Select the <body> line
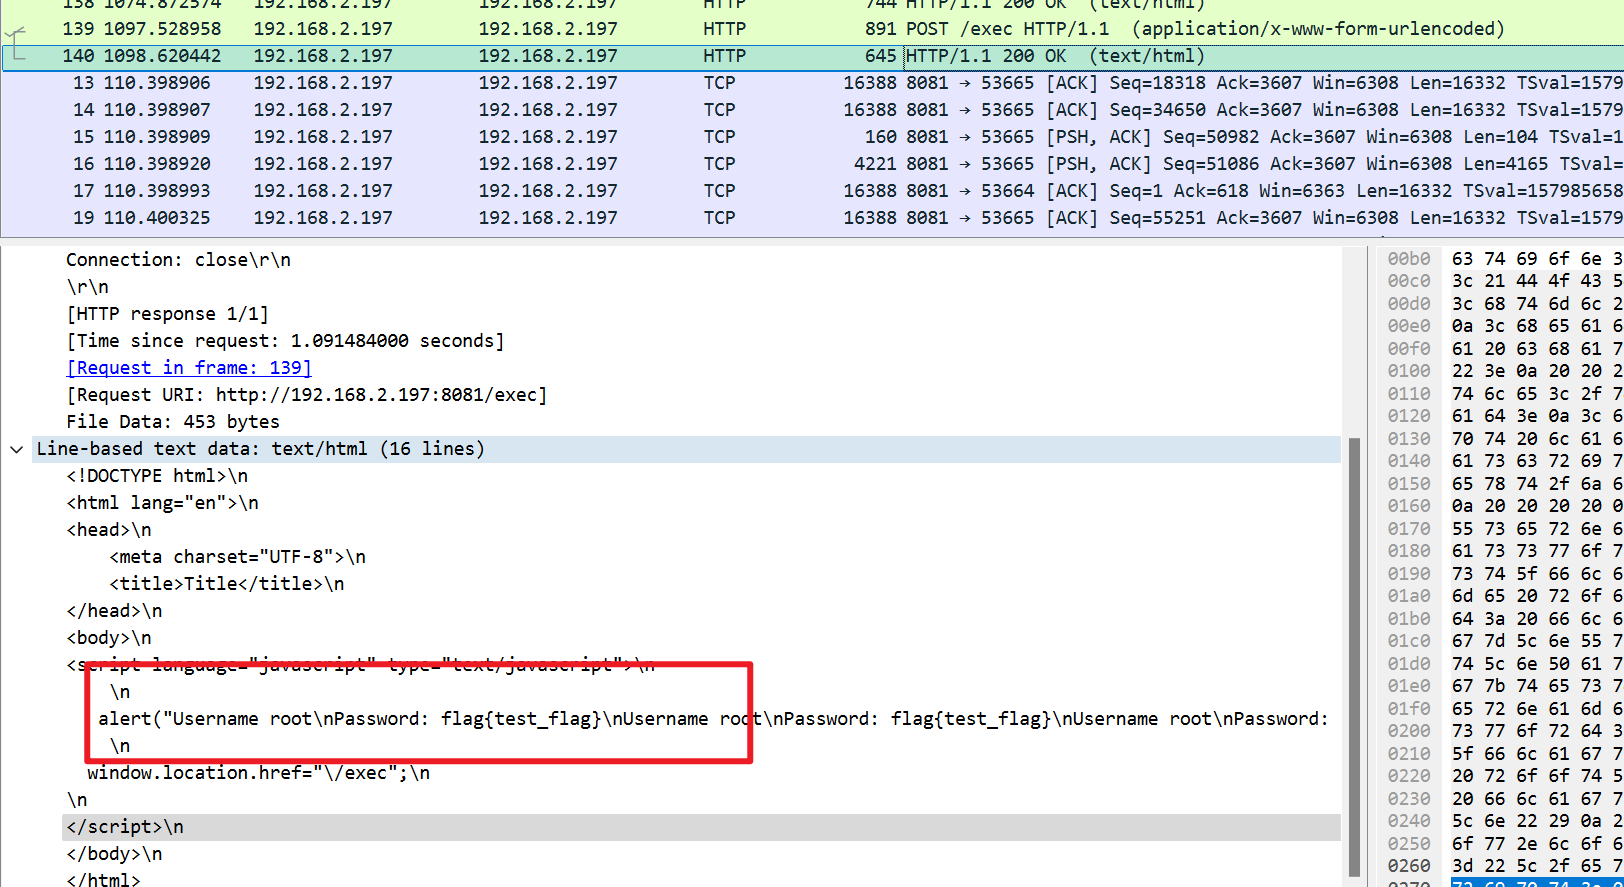Image resolution: width=1624 pixels, height=887 pixels. 109,638
